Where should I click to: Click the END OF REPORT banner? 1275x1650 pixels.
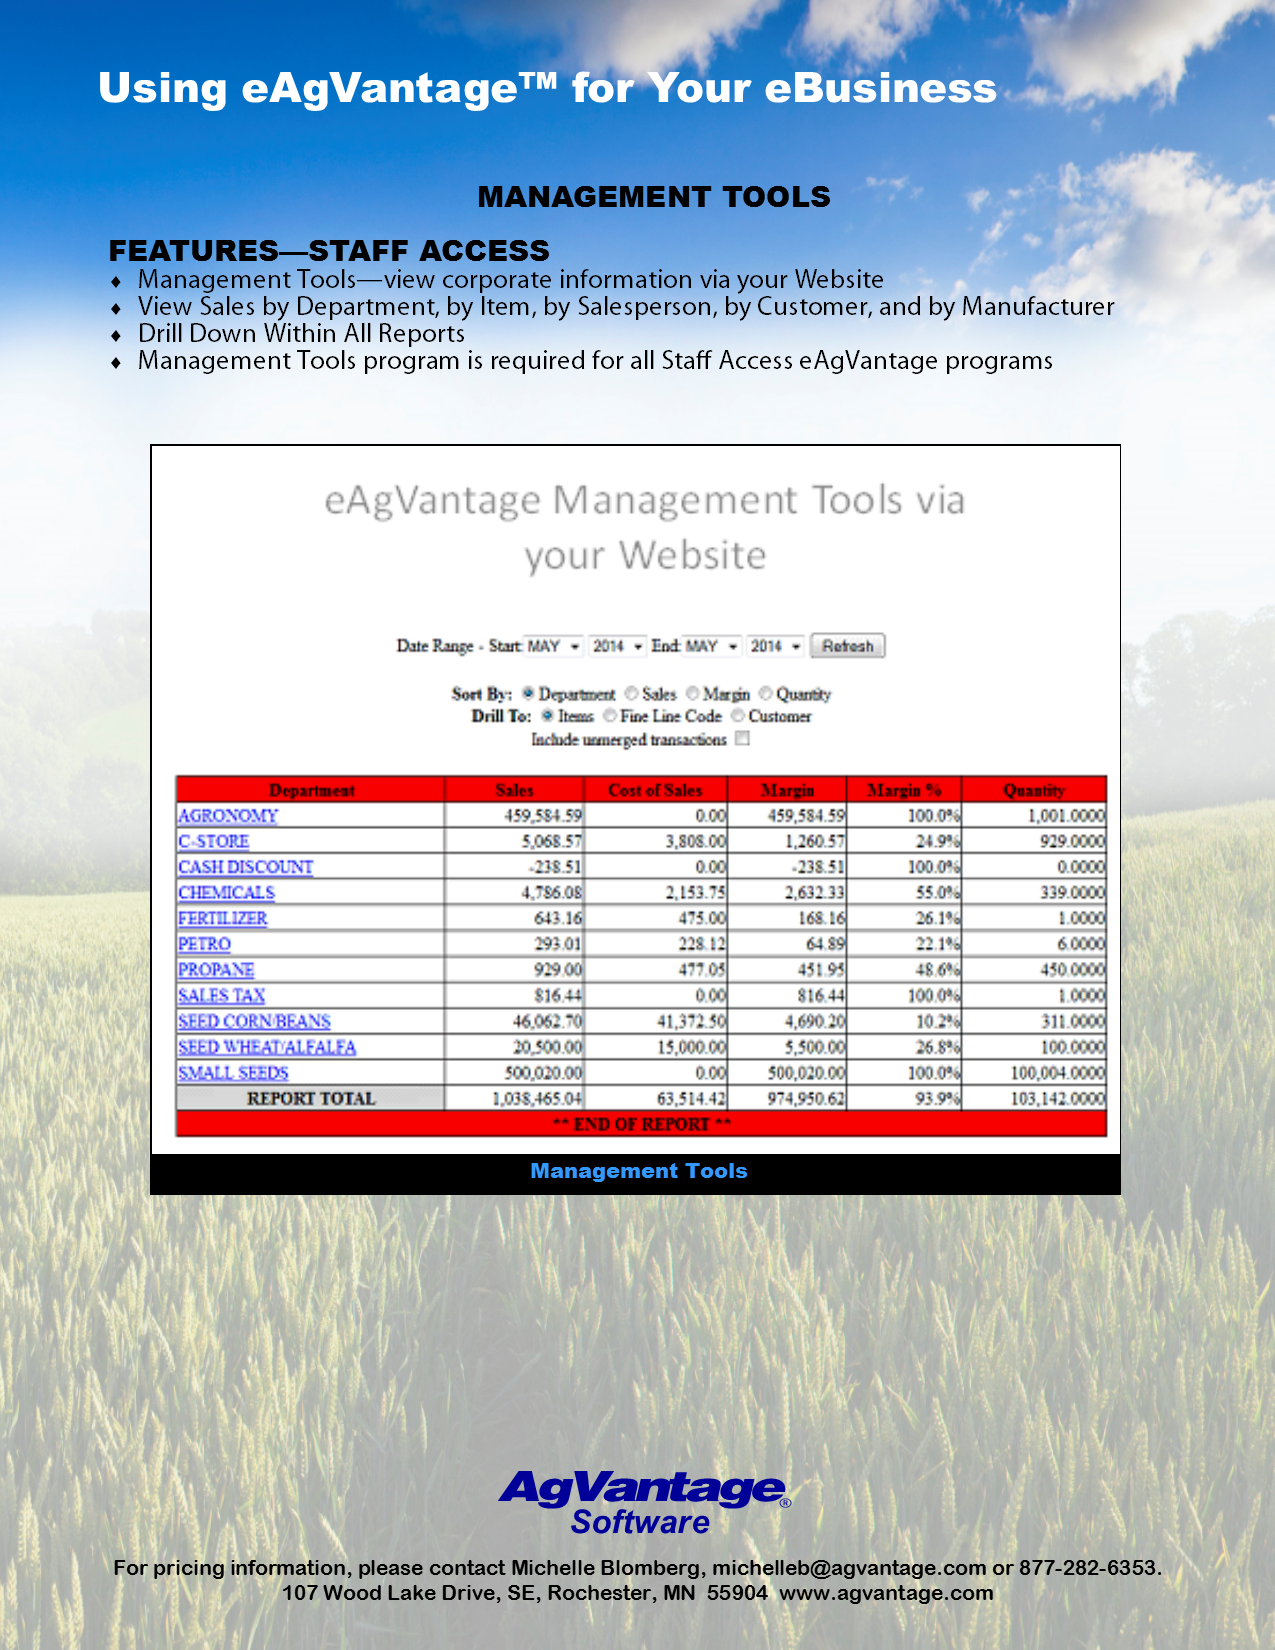pos(641,1124)
